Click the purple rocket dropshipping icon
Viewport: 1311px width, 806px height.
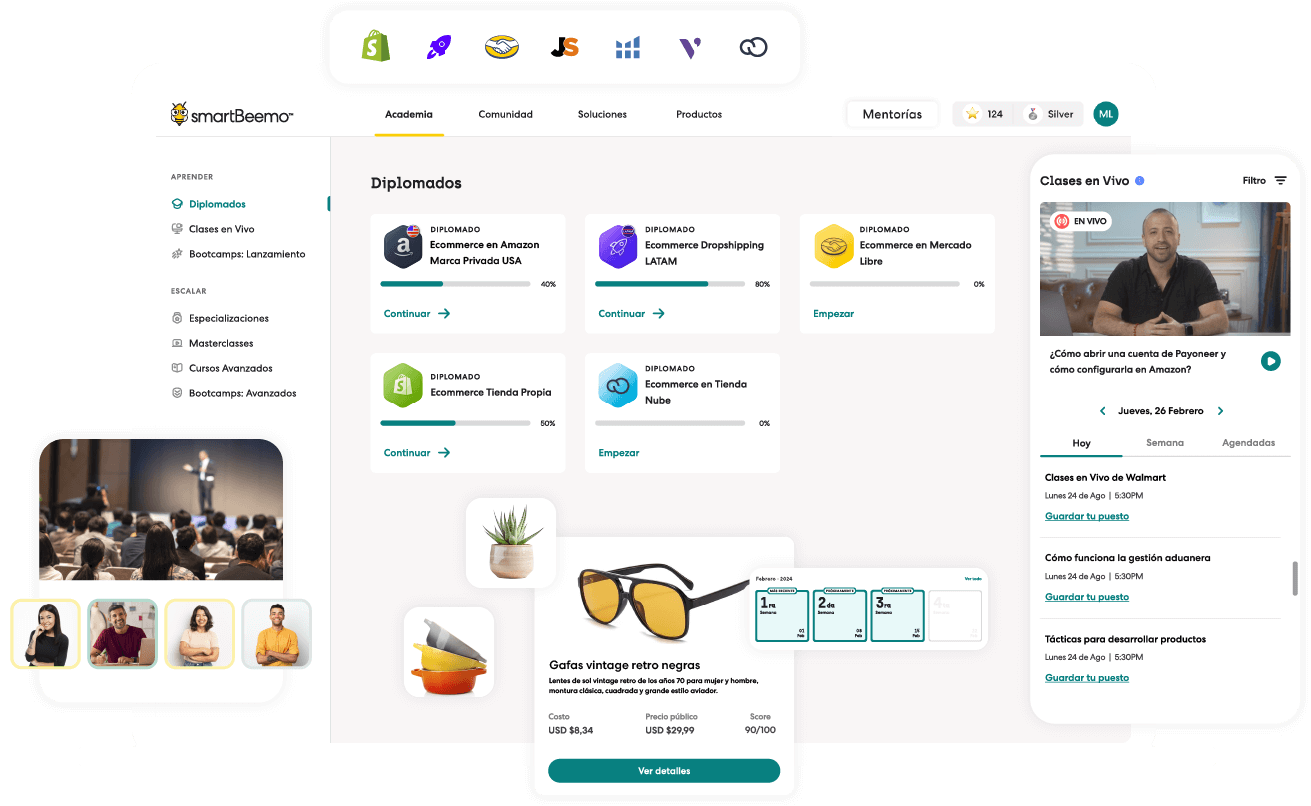click(439, 47)
